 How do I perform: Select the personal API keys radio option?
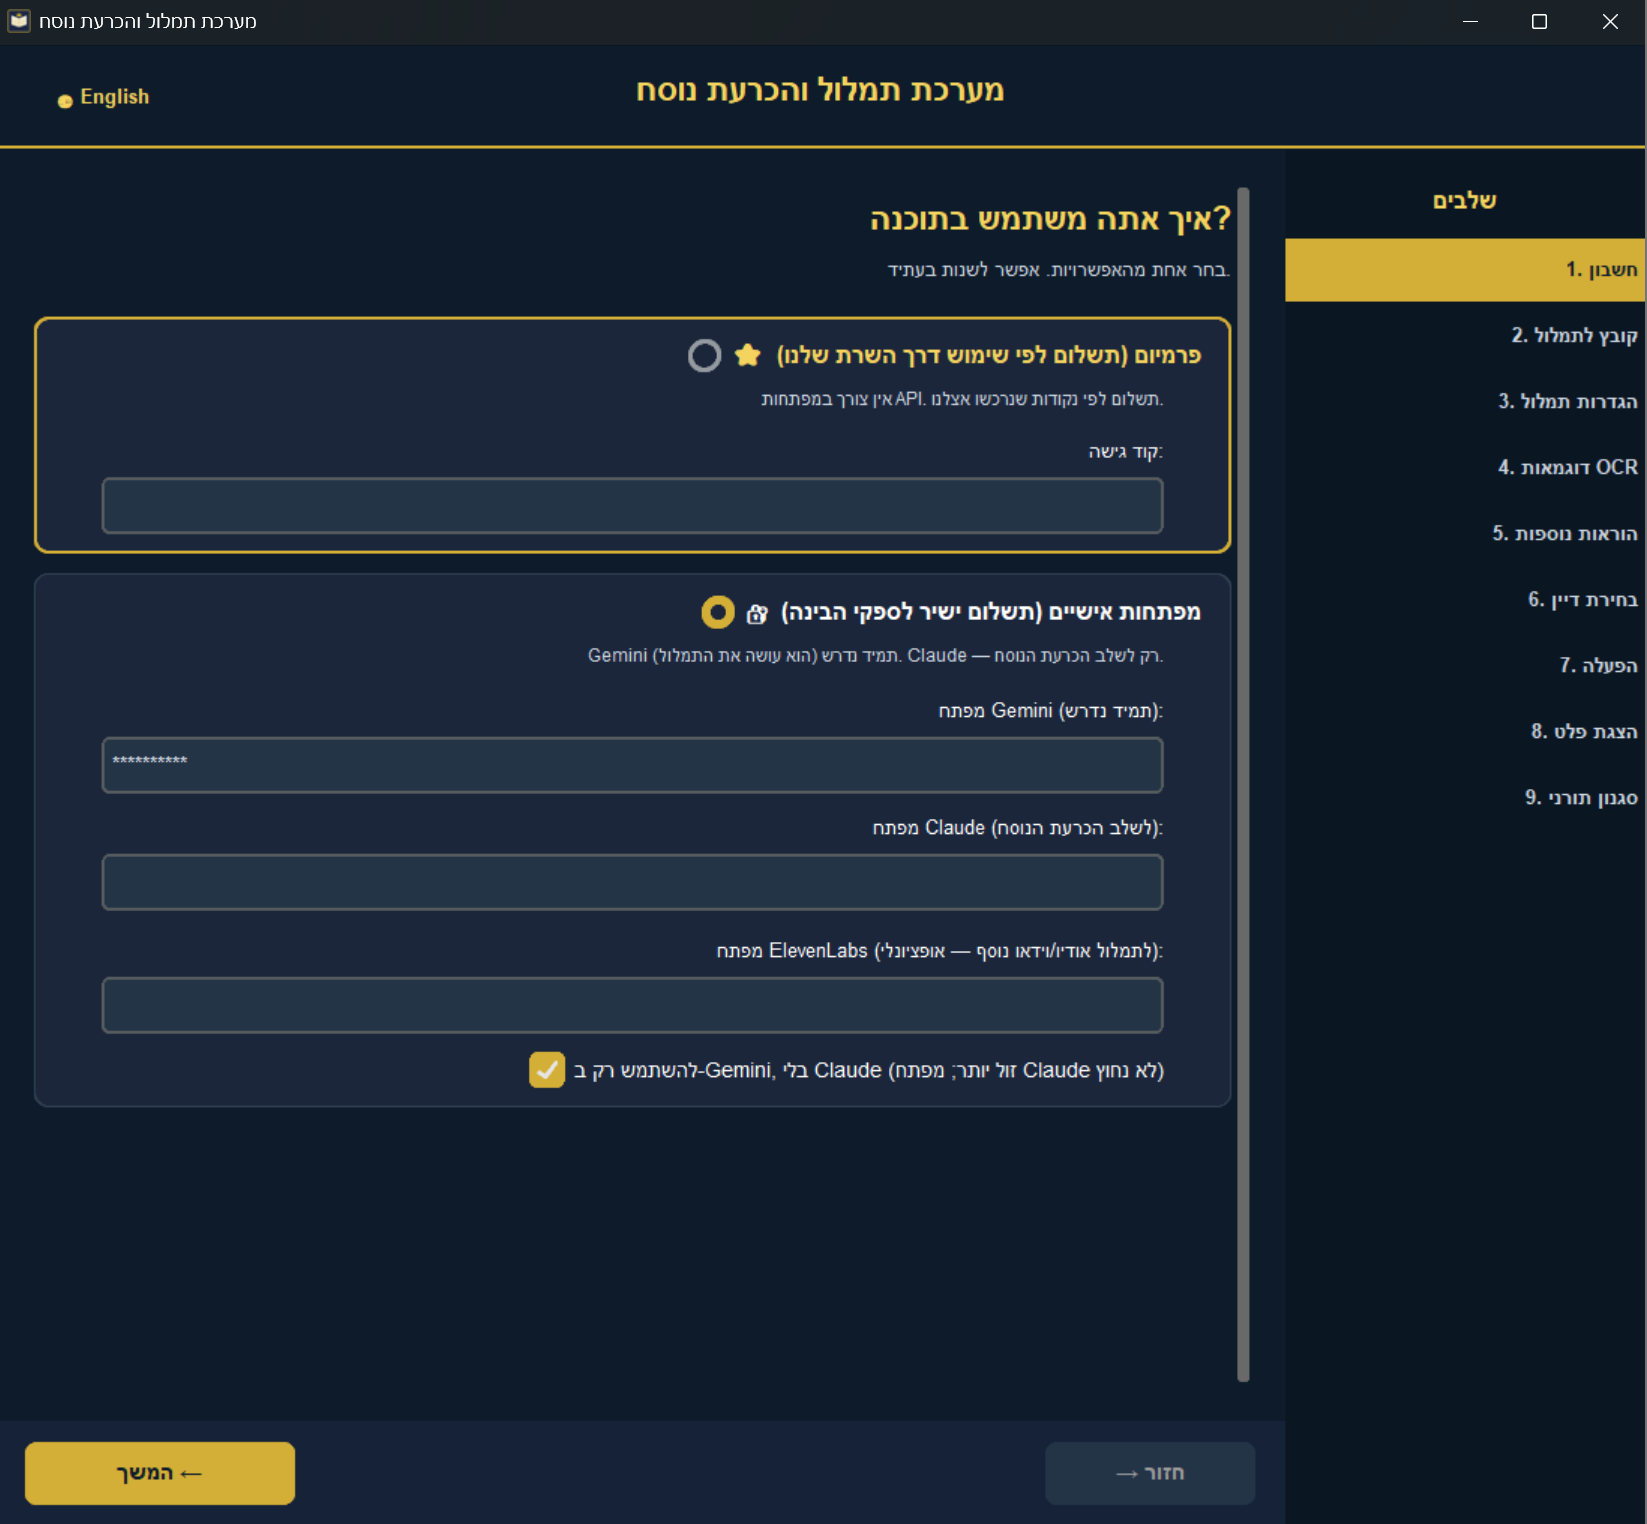point(717,612)
